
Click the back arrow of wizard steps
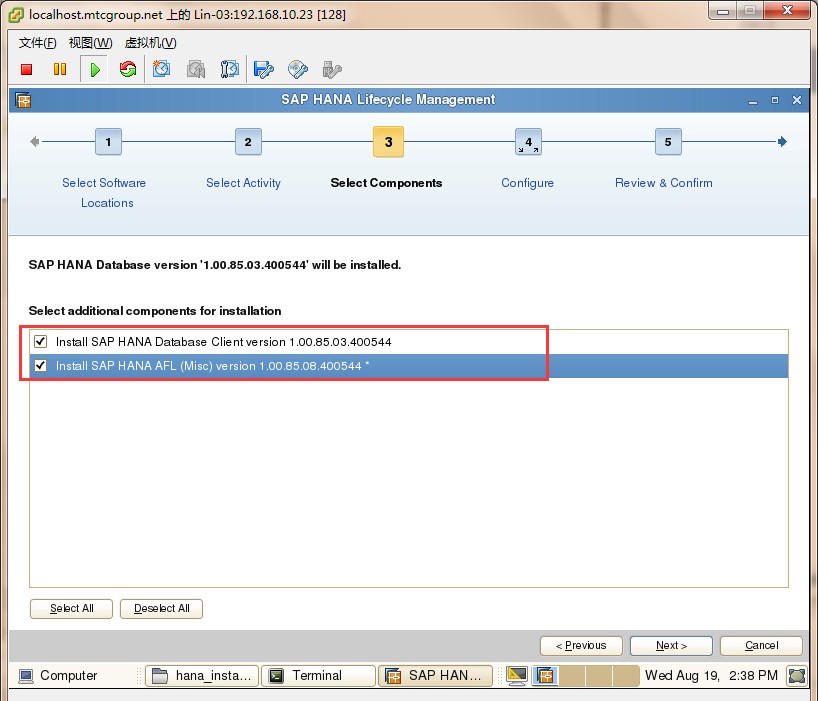[x=34, y=142]
